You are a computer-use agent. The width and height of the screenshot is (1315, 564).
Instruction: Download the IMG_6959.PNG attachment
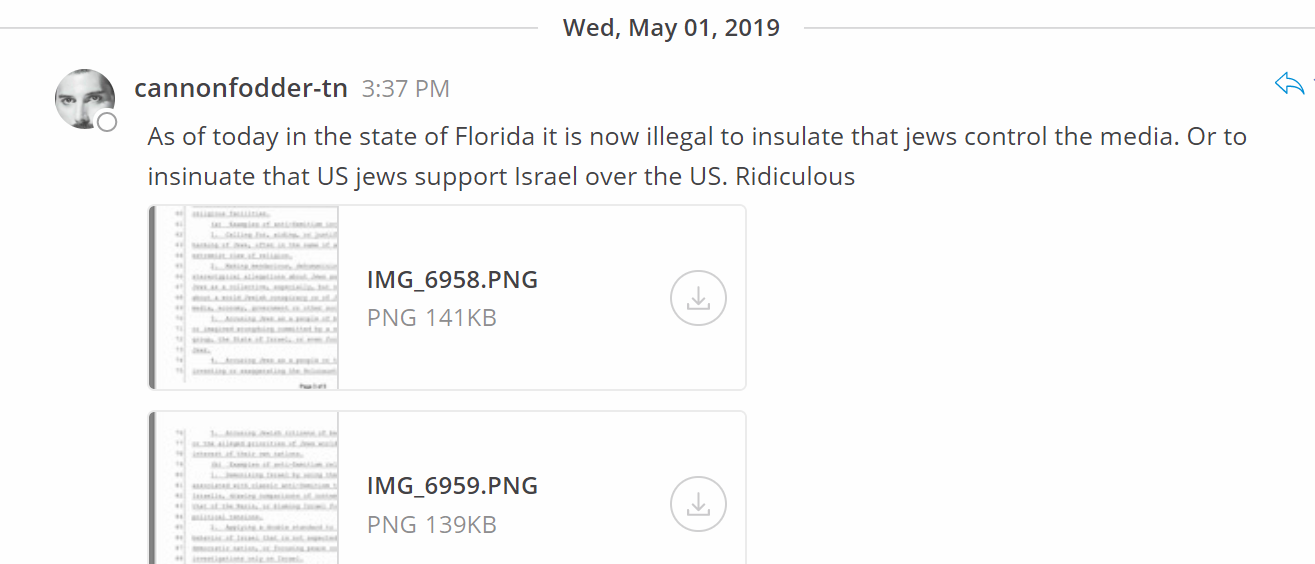click(698, 504)
